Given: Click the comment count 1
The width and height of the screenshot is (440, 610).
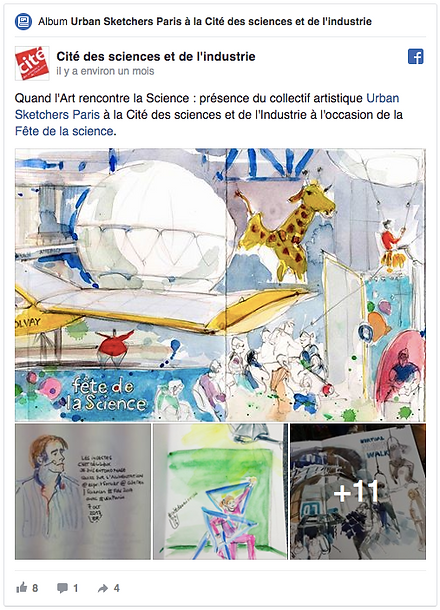Looking at the screenshot, I should coord(75,588).
